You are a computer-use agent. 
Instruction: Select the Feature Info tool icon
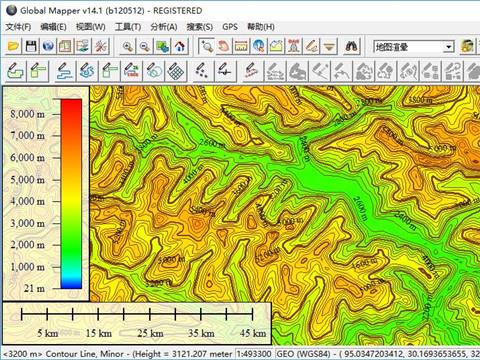pos(259,46)
